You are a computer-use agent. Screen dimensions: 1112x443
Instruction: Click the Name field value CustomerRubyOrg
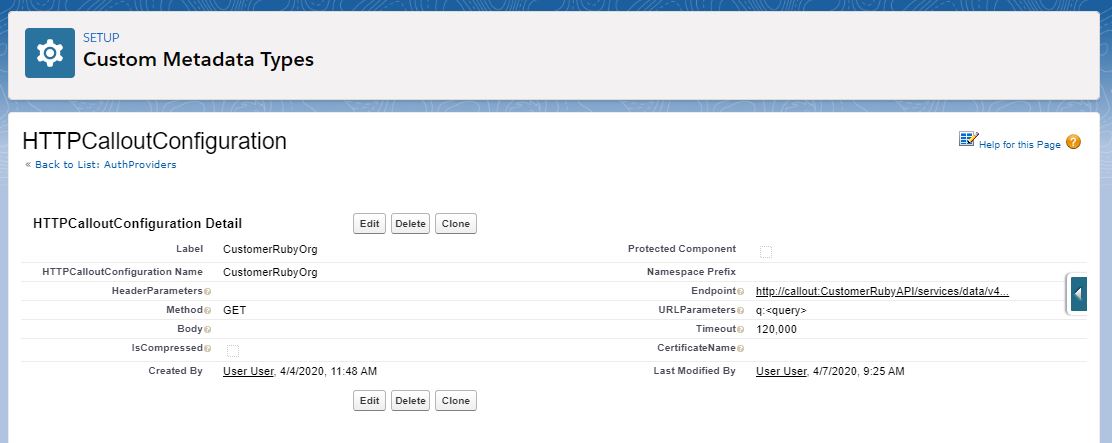click(x=270, y=272)
